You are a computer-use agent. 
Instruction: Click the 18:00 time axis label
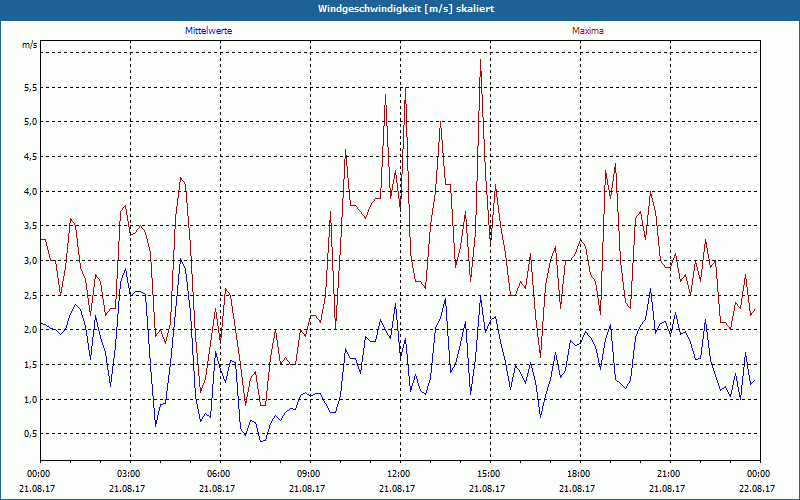[581, 474]
